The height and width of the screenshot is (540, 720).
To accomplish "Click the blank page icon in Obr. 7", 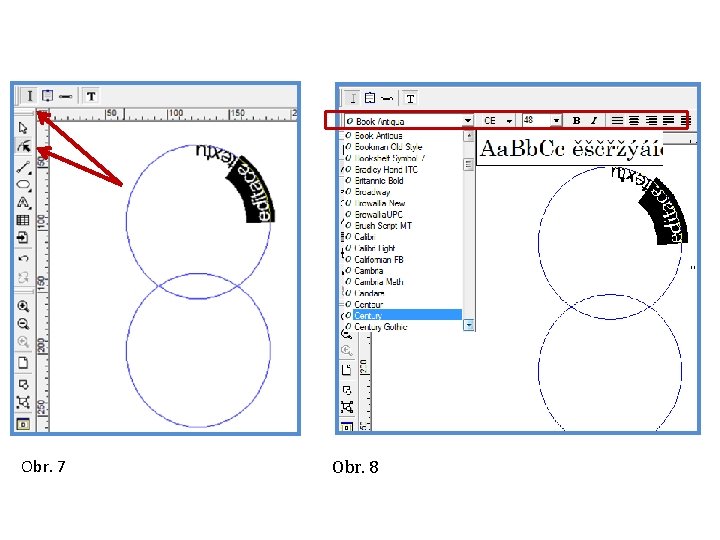I will click(23, 363).
